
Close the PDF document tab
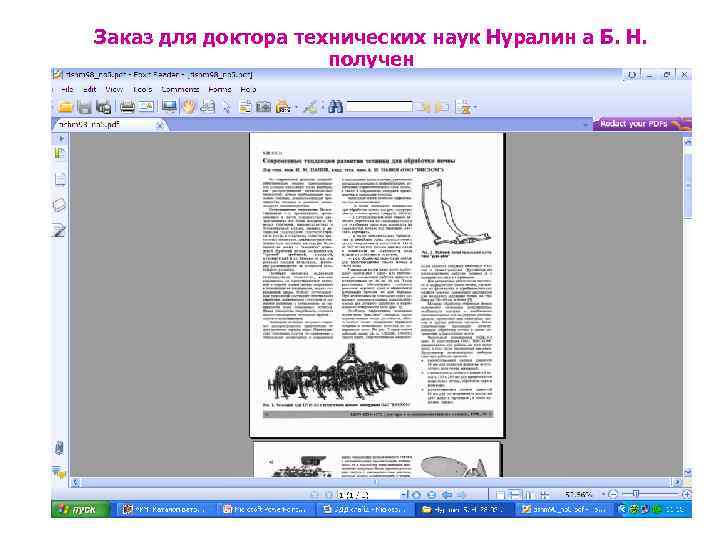click(x=159, y=125)
